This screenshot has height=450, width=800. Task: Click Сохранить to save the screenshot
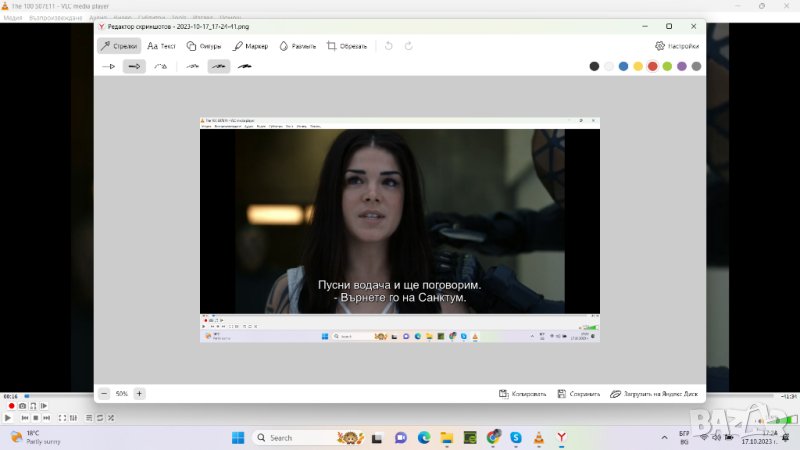579,394
